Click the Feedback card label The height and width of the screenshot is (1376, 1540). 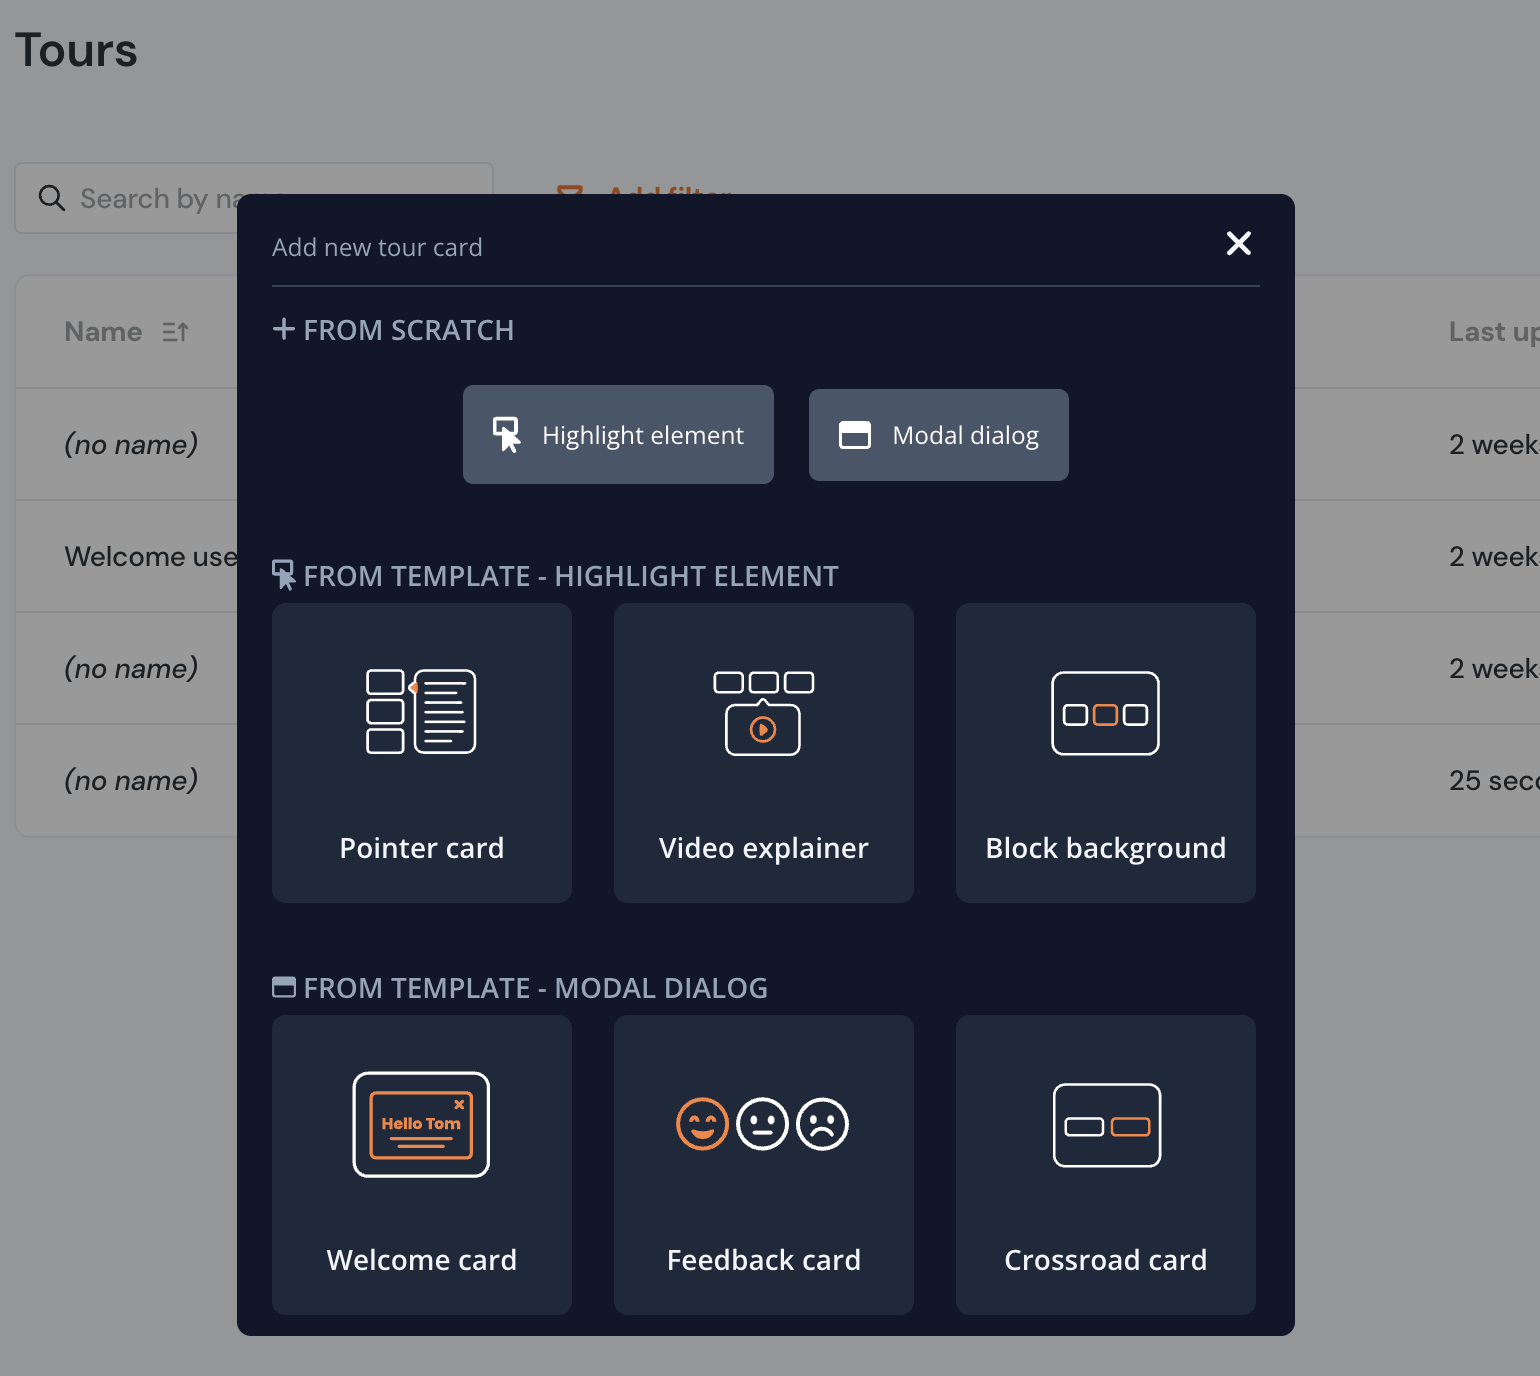763,1260
